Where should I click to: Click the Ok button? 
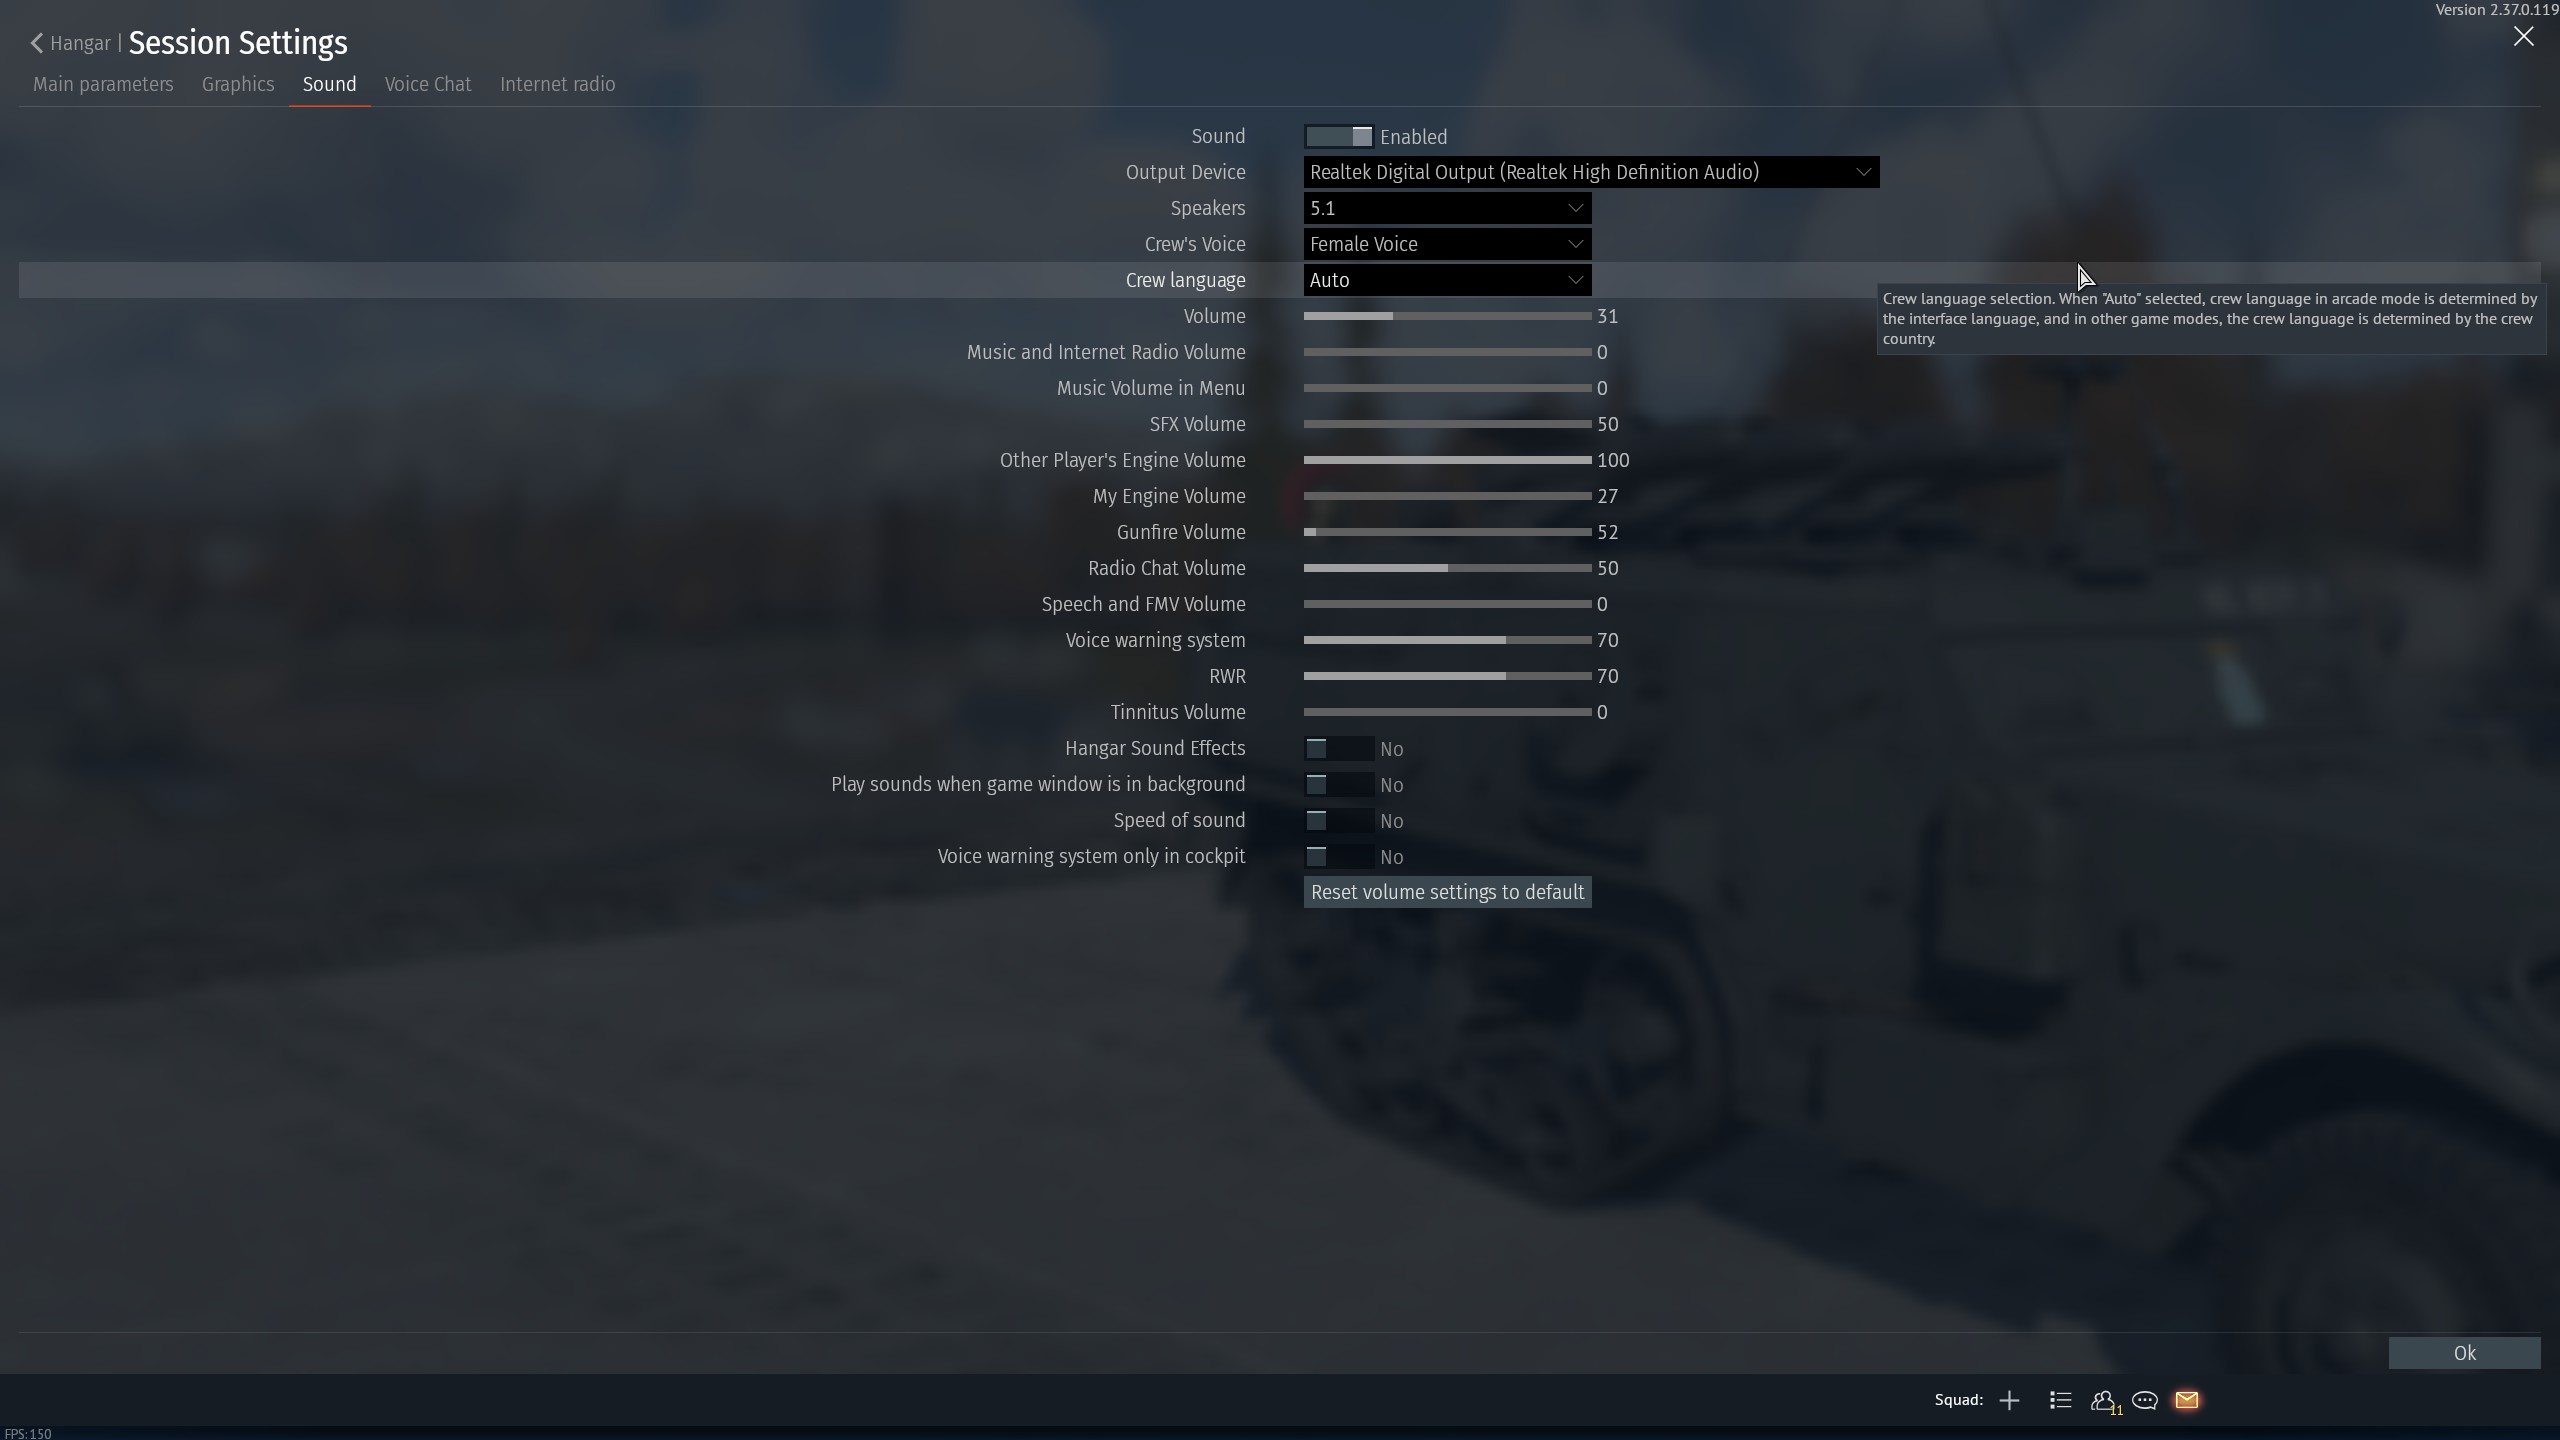coord(2463,1353)
